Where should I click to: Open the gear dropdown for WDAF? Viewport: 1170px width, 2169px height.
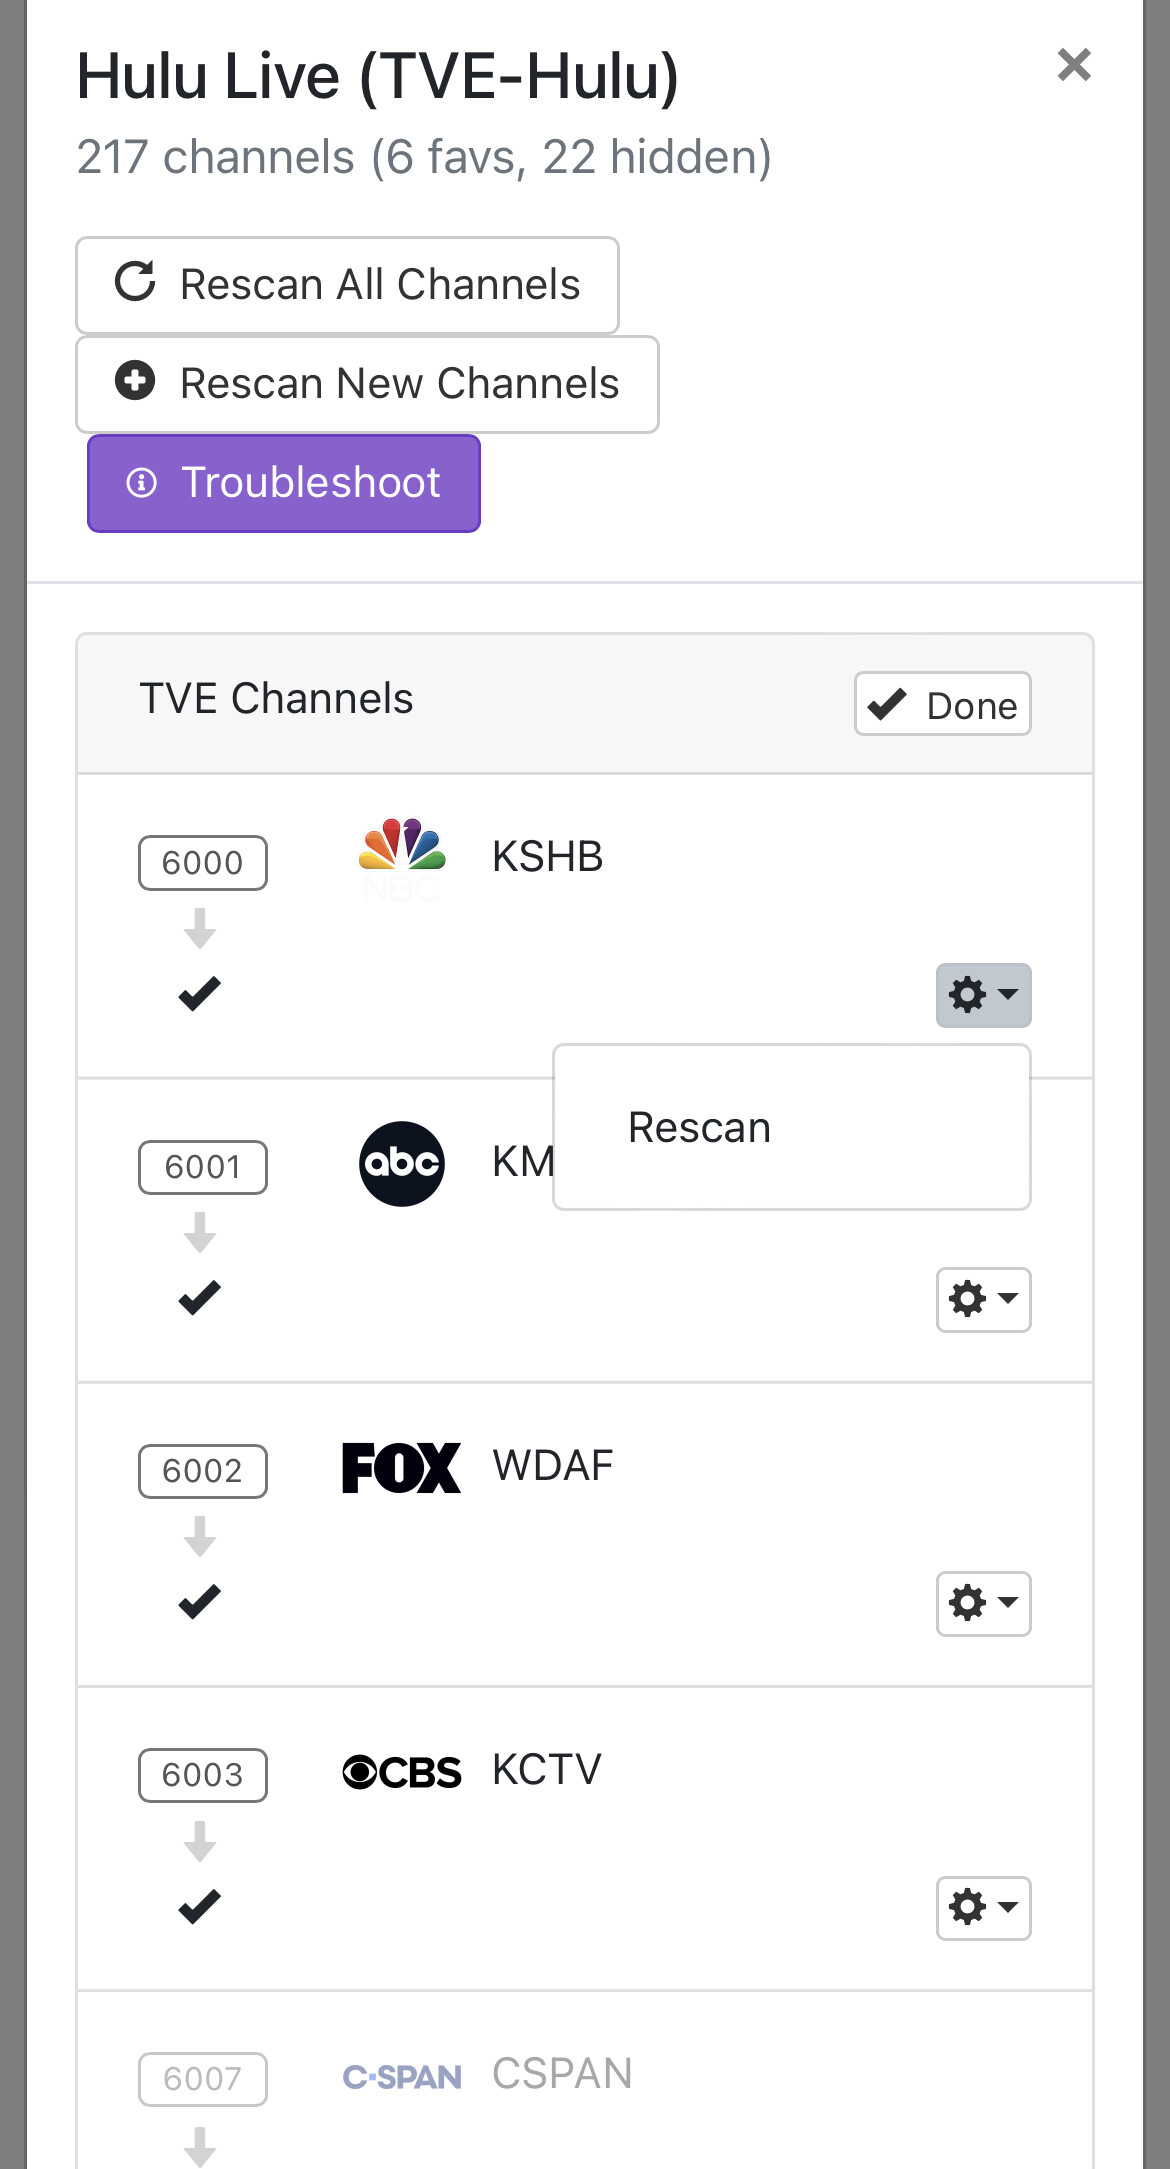983,1603
